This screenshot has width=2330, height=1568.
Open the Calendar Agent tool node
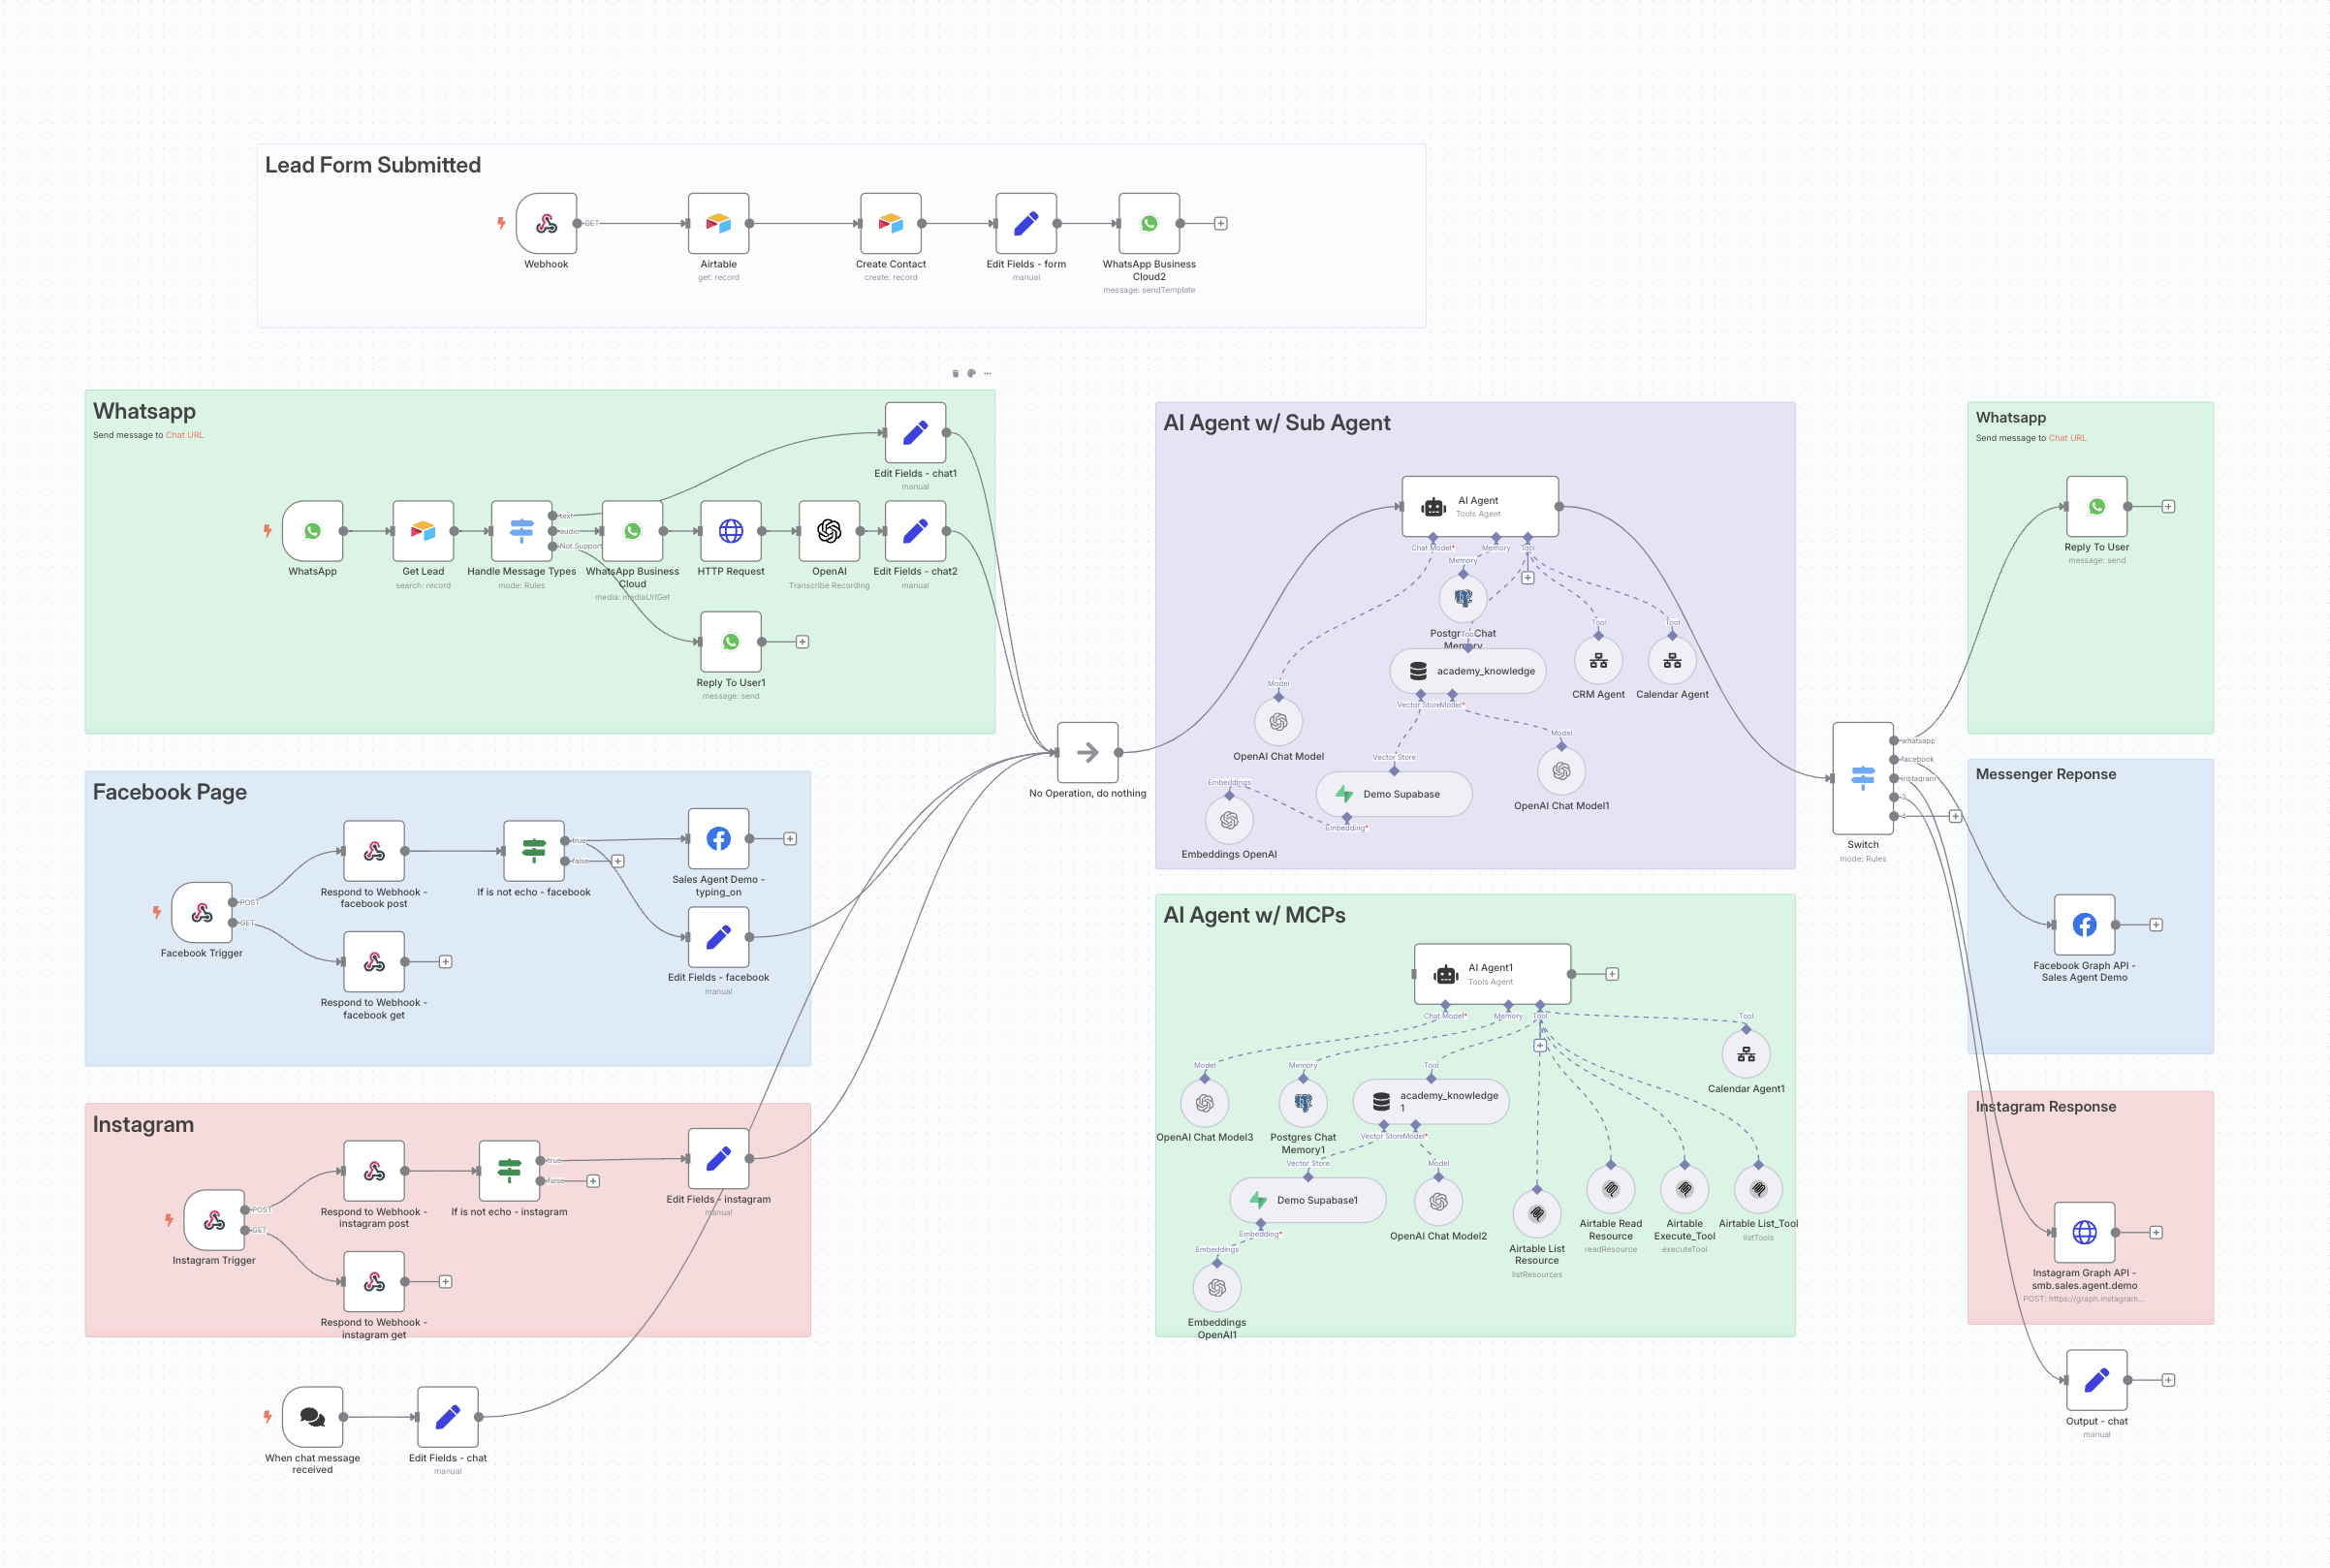[x=1672, y=661]
